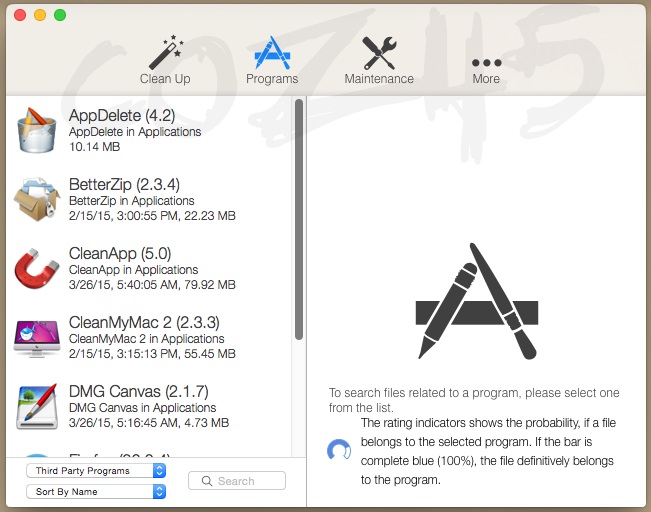
Task: Click the text "BetterZip in Applications"
Action: [x=132, y=201]
